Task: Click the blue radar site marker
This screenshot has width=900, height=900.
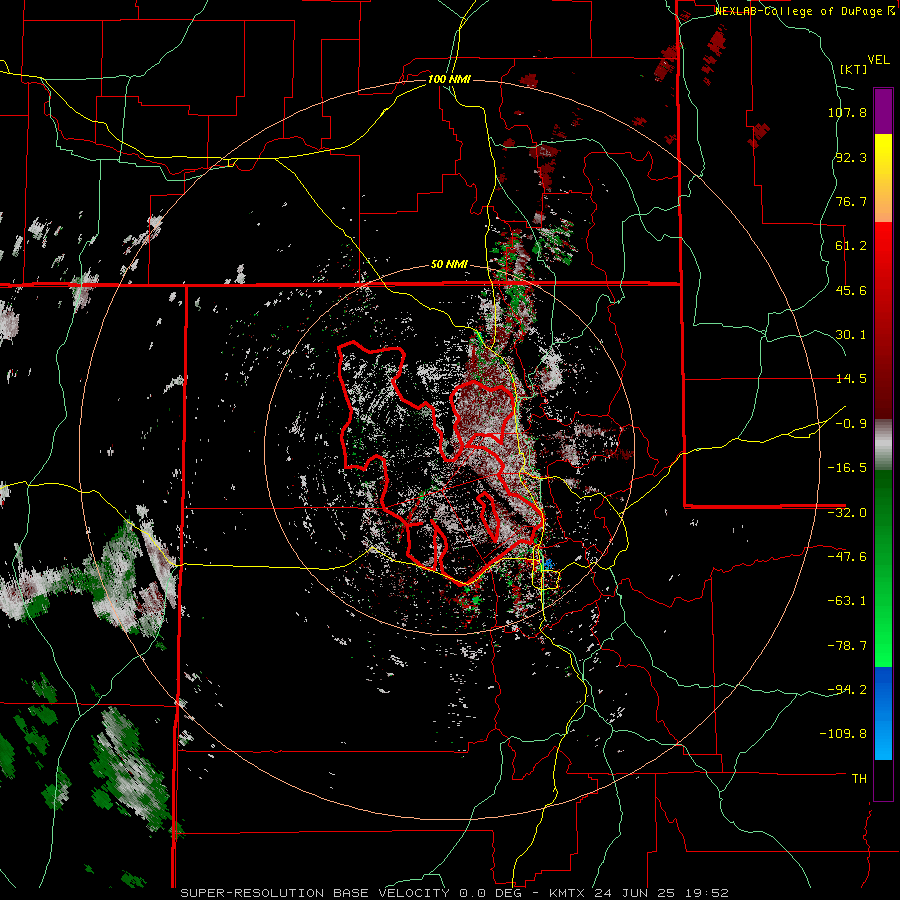Action: [x=548, y=564]
